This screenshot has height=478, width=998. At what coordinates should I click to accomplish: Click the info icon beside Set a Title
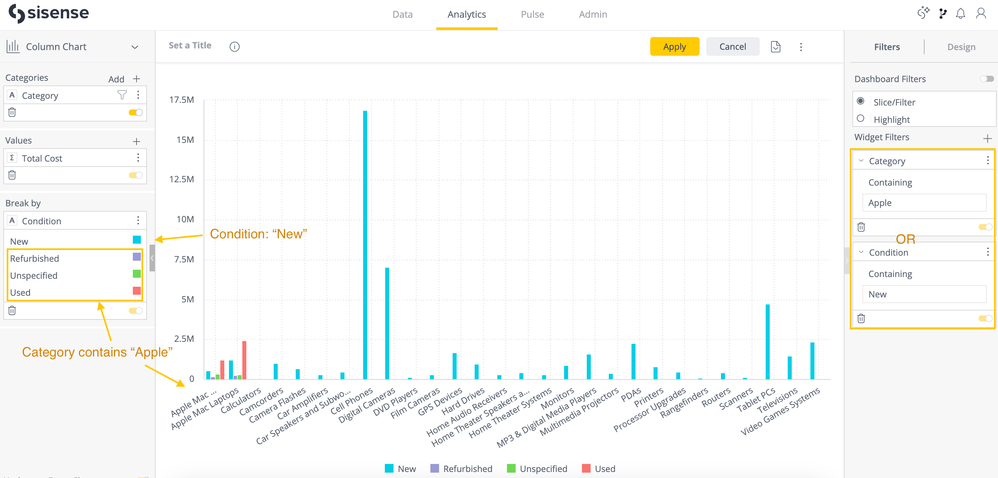[x=235, y=47]
